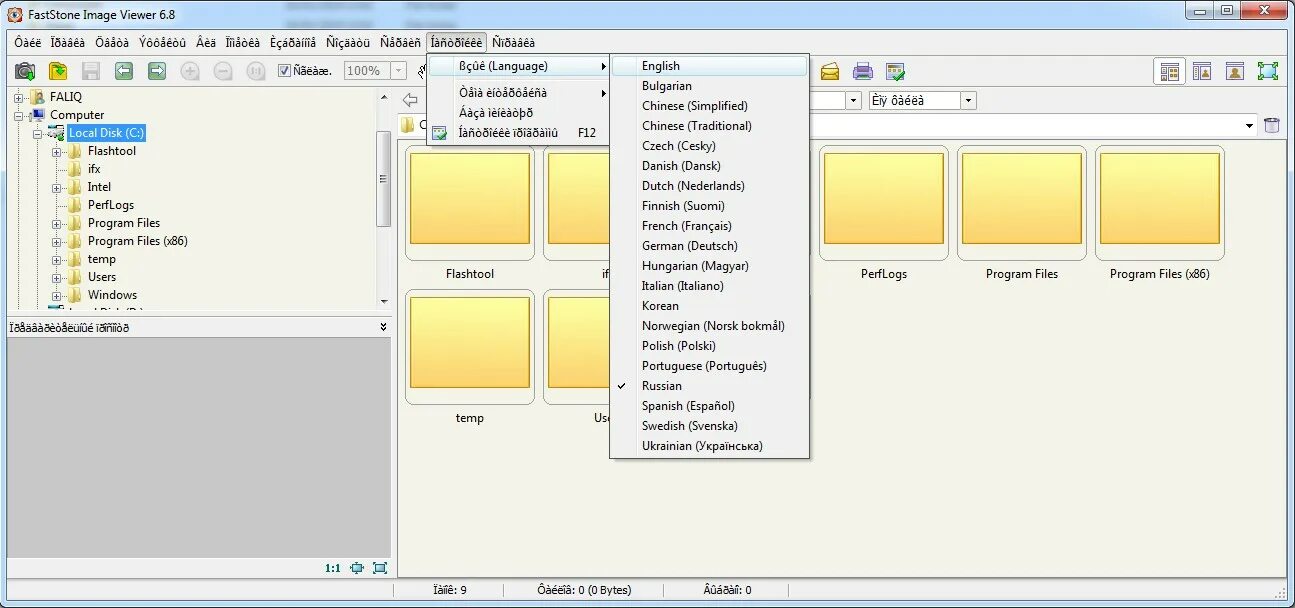Select PerfLogs folder in tree
This screenshot has width=1295, height=608.
[111, 205]
